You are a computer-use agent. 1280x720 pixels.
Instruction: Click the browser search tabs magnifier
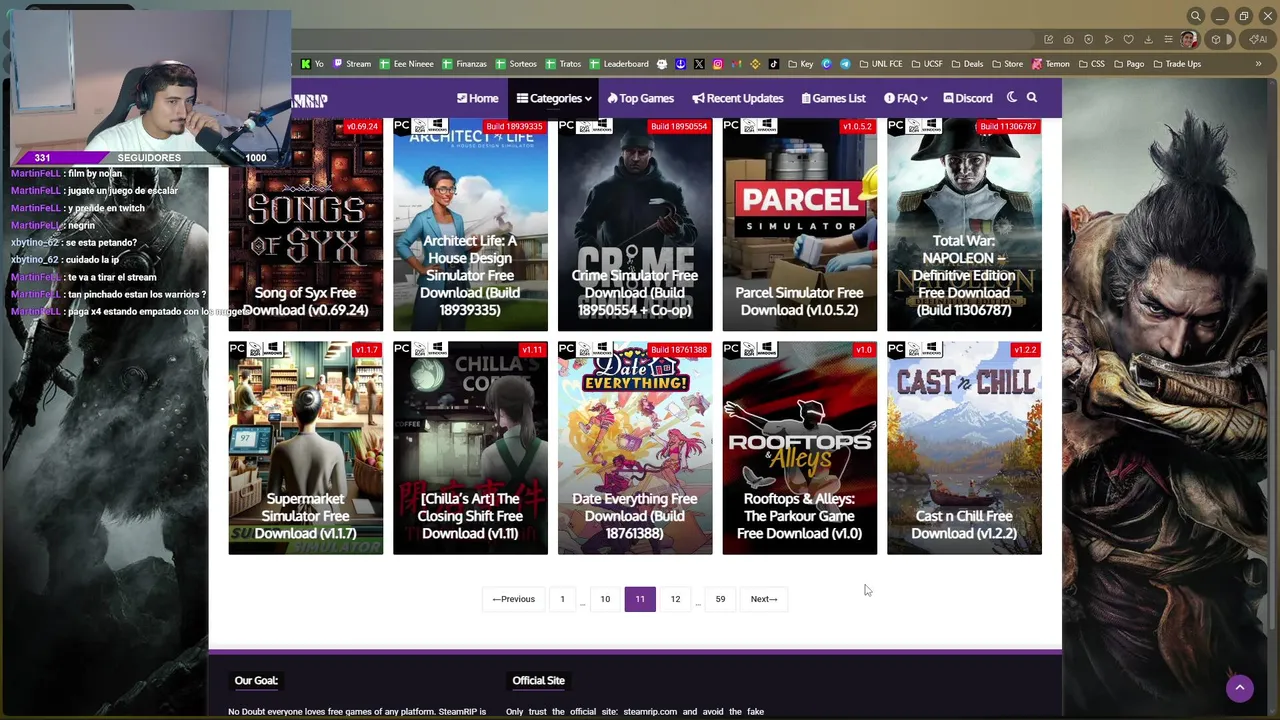1196,16
